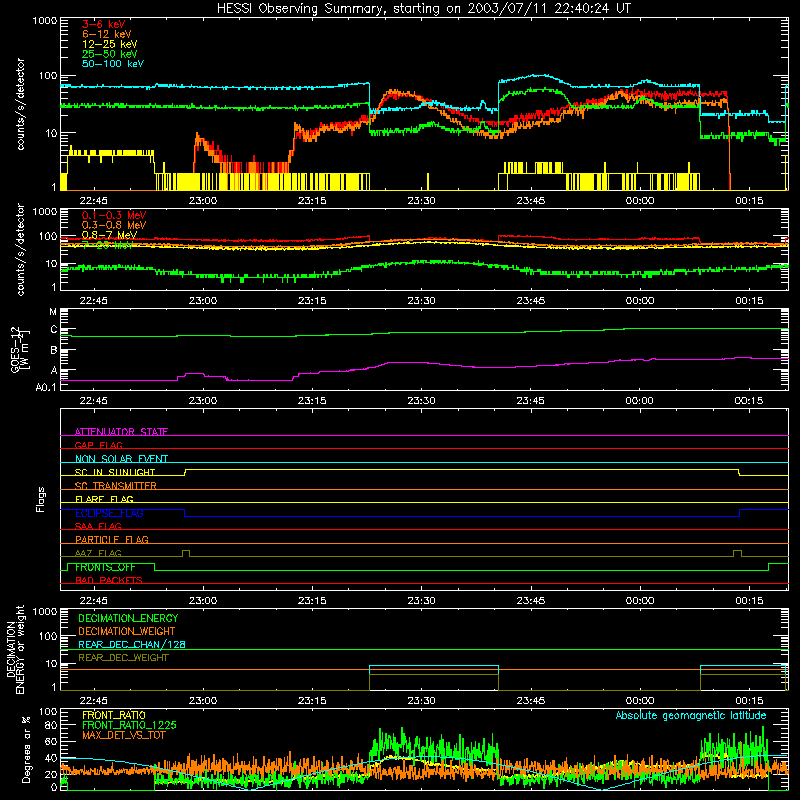Click the Degrees or % axis label
This screenshot has width=800, height=800.
[26, 749]
